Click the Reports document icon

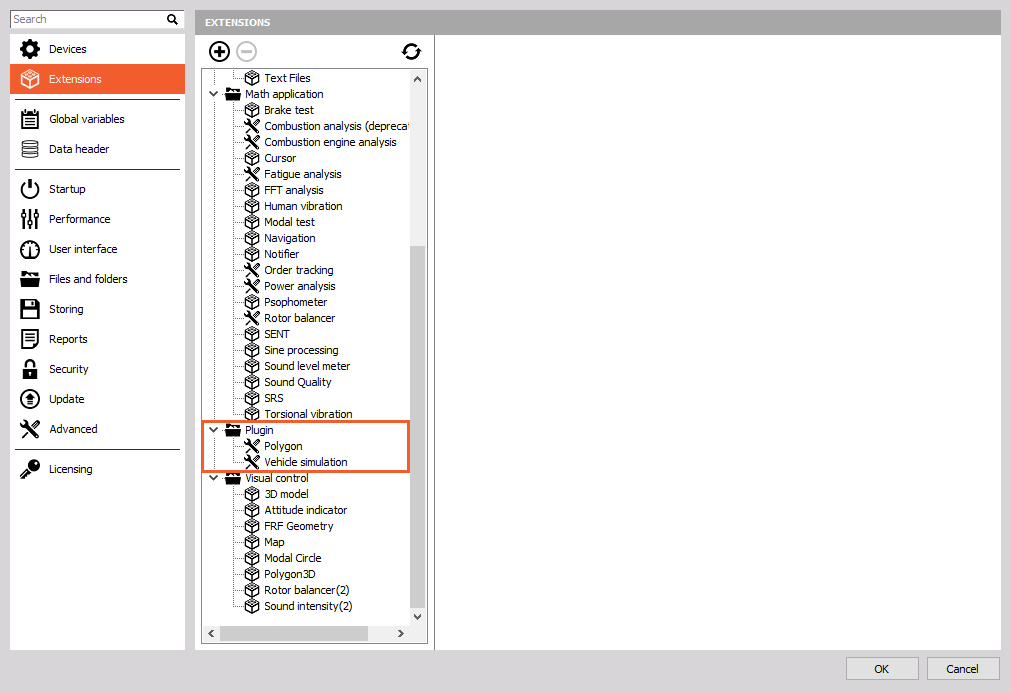(x=30, y=339)
